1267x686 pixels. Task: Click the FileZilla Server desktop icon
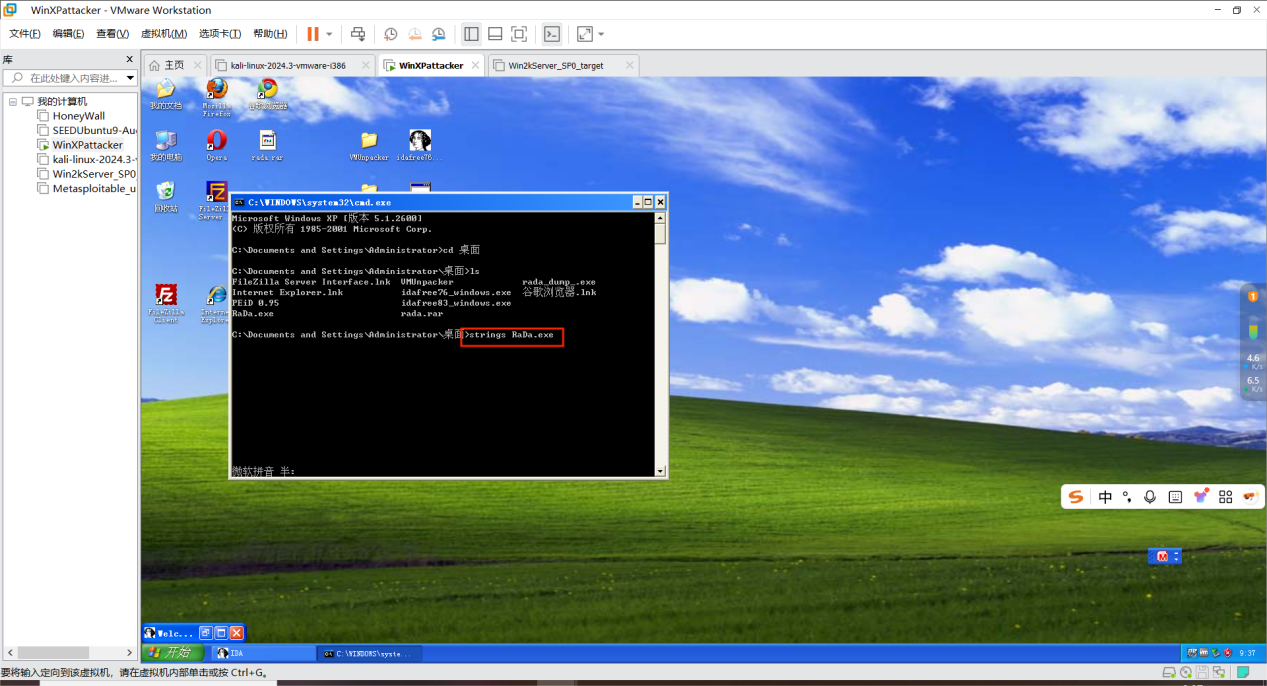(215, 200)
